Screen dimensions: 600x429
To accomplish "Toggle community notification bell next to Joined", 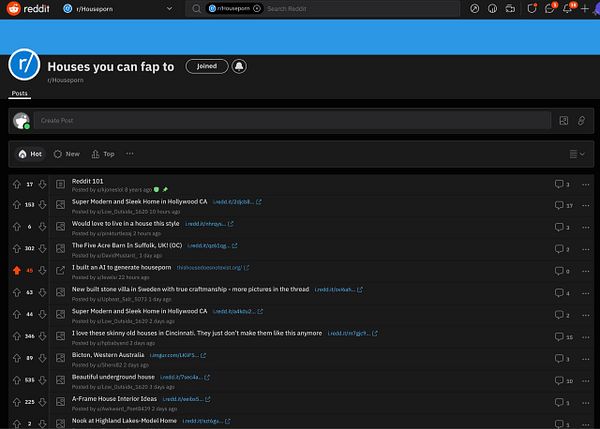I will pos(239,66).
